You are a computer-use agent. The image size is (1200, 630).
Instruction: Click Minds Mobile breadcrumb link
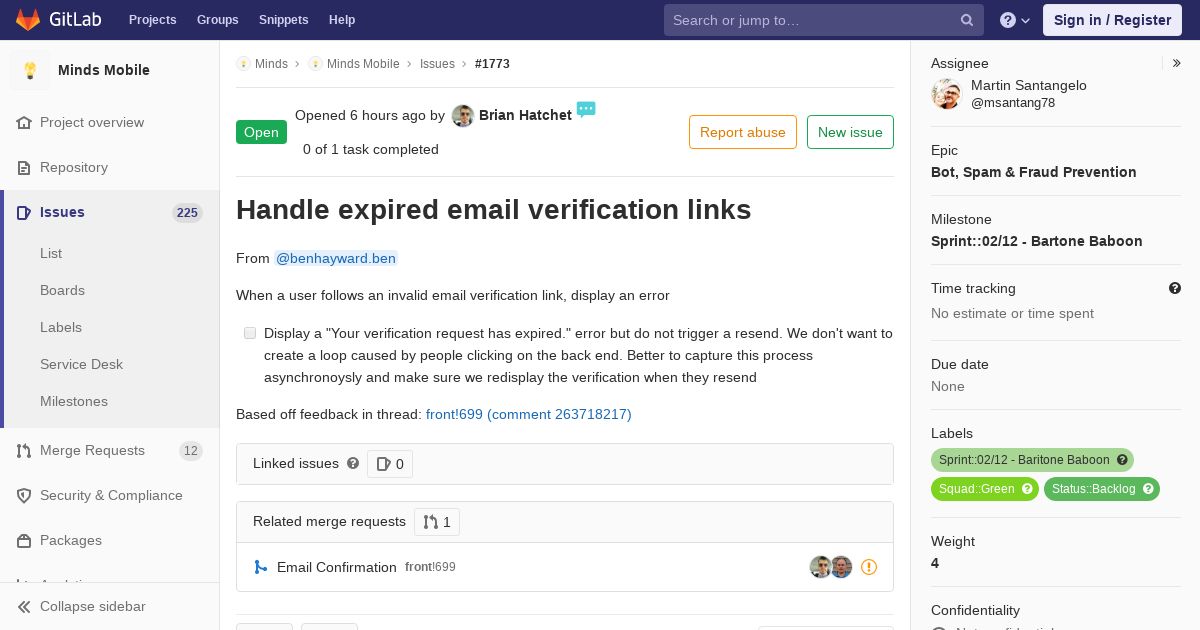[363, 63]
